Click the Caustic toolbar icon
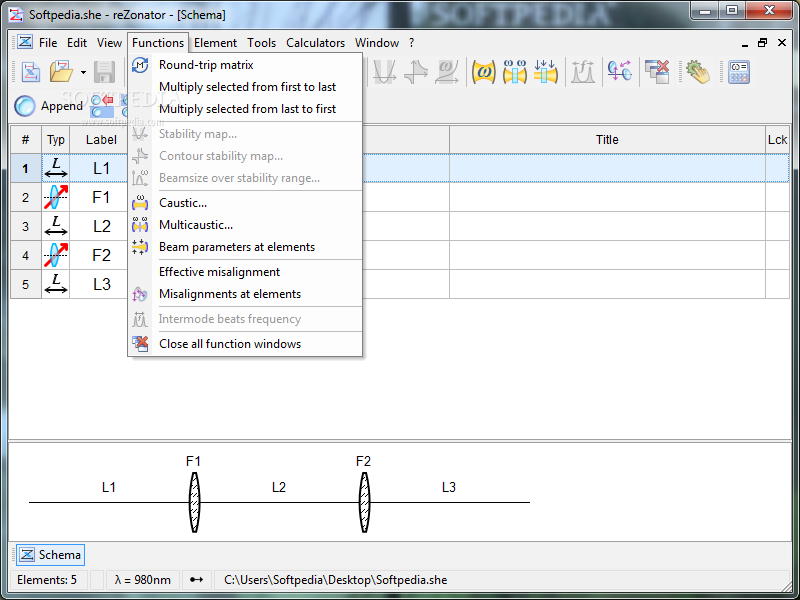 (483, 72)
